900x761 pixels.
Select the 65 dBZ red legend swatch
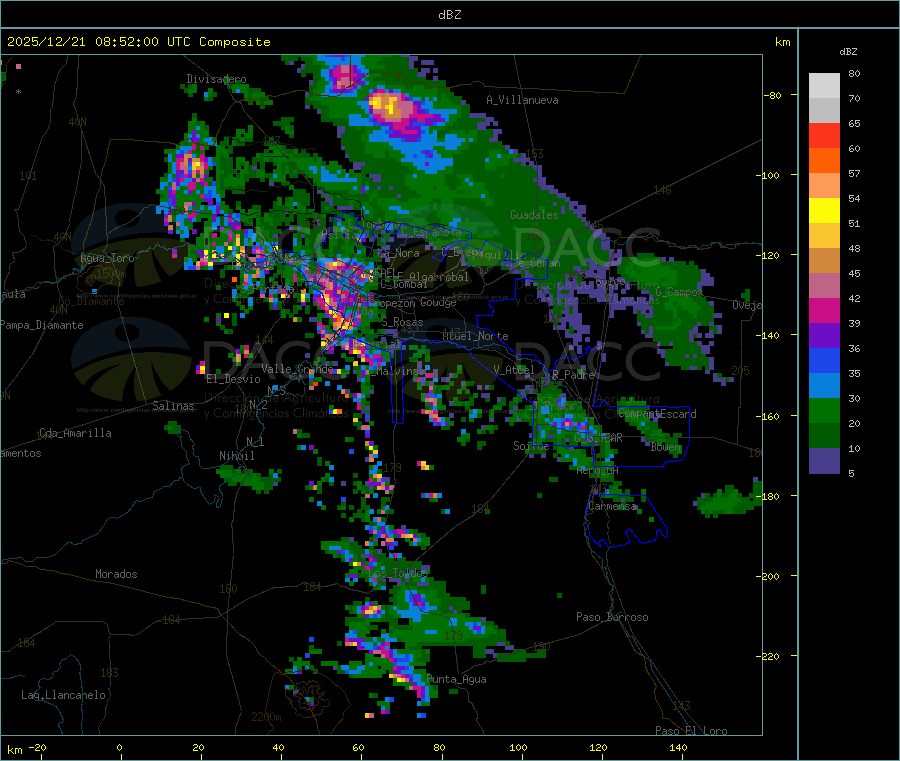[824, 135]
